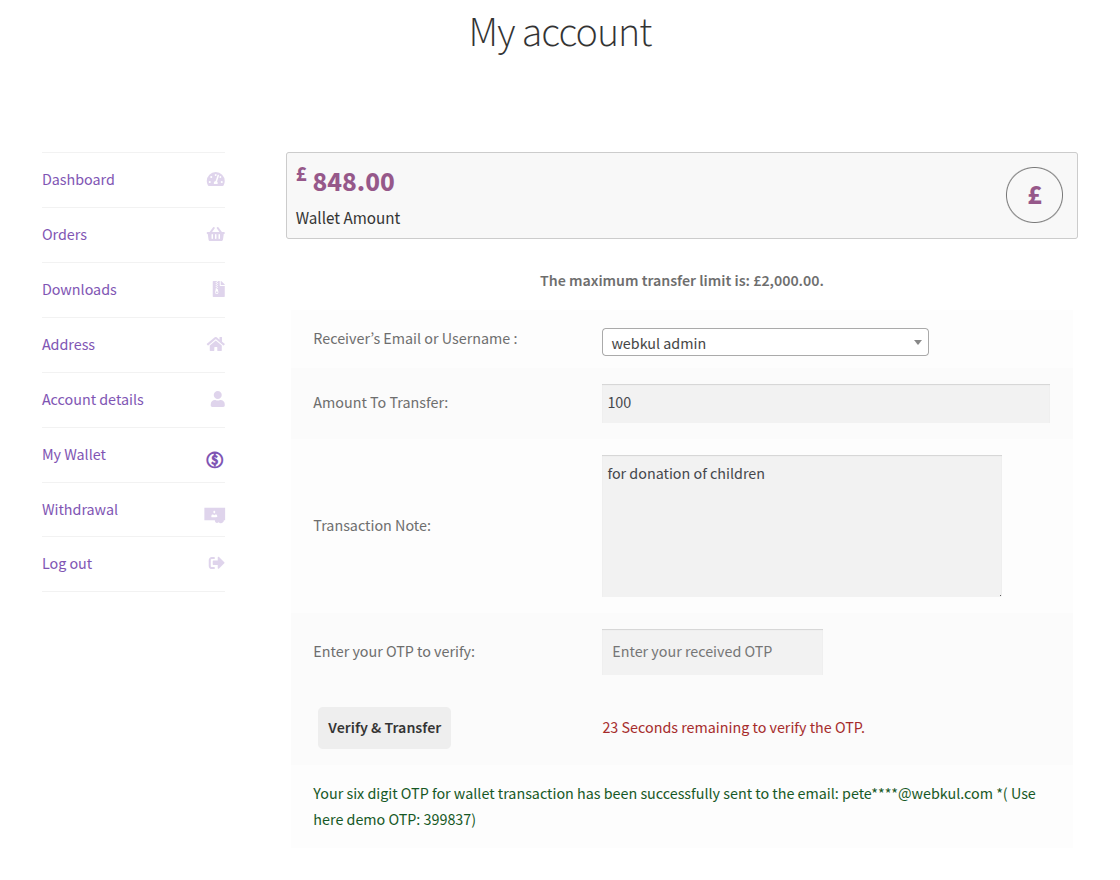Click the Withdrawal card icon
This screenshot has width=1120, height=880.
pyautogui.click(x=215, y=515)
